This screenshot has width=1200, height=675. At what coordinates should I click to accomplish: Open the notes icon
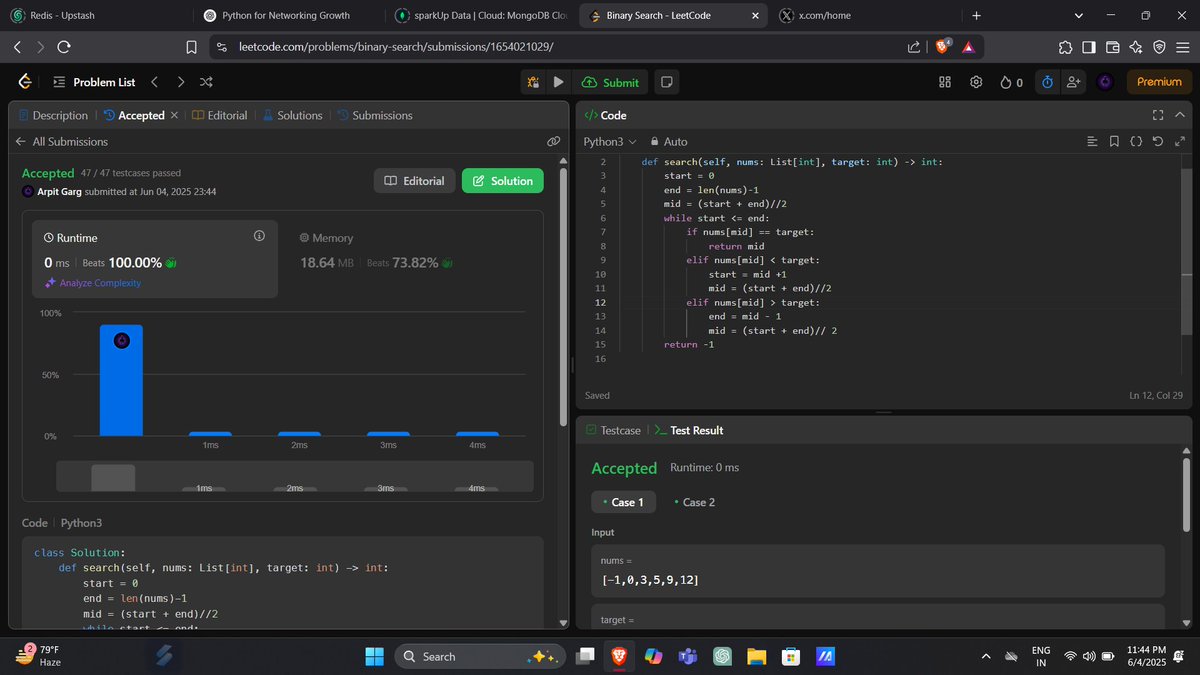[667, 82]
